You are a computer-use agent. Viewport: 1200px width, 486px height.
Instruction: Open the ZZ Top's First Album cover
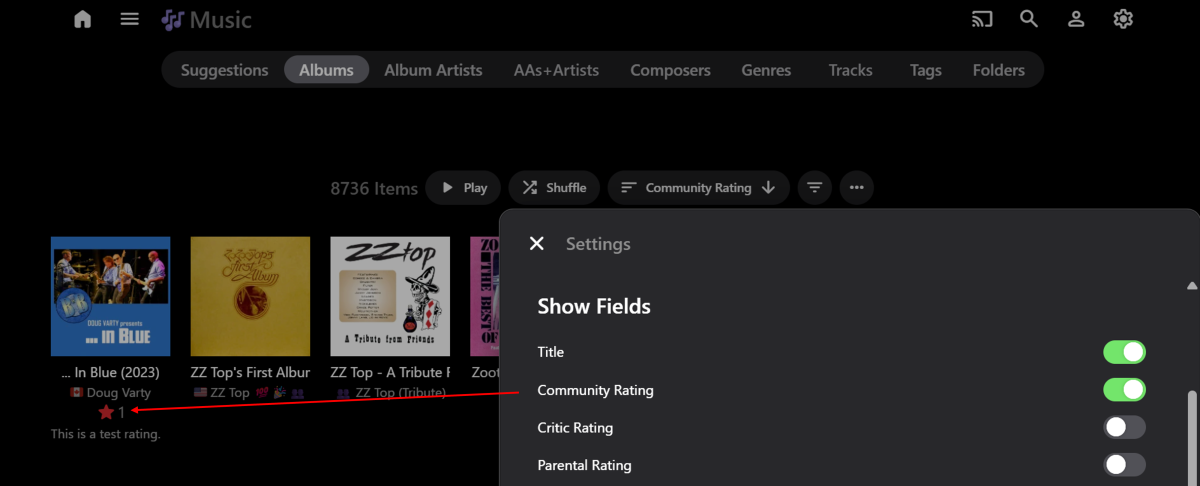250,296
